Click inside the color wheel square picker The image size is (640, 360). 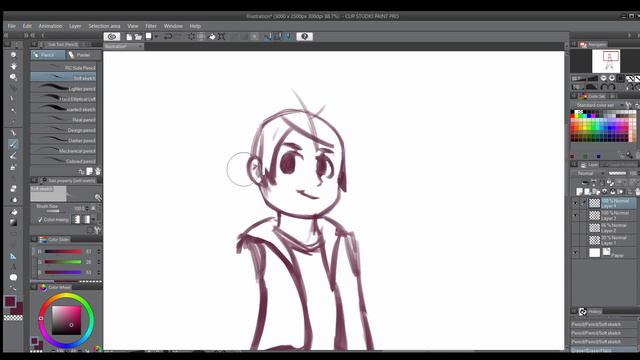(66, 320)
